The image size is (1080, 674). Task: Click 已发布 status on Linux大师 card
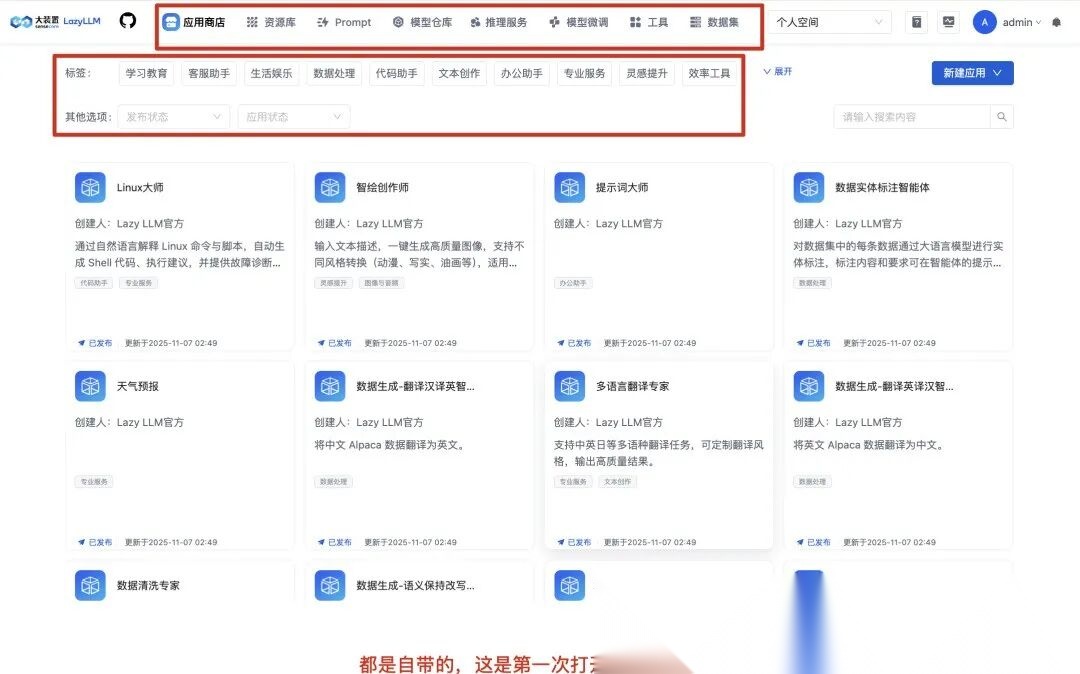pos(95,343)
